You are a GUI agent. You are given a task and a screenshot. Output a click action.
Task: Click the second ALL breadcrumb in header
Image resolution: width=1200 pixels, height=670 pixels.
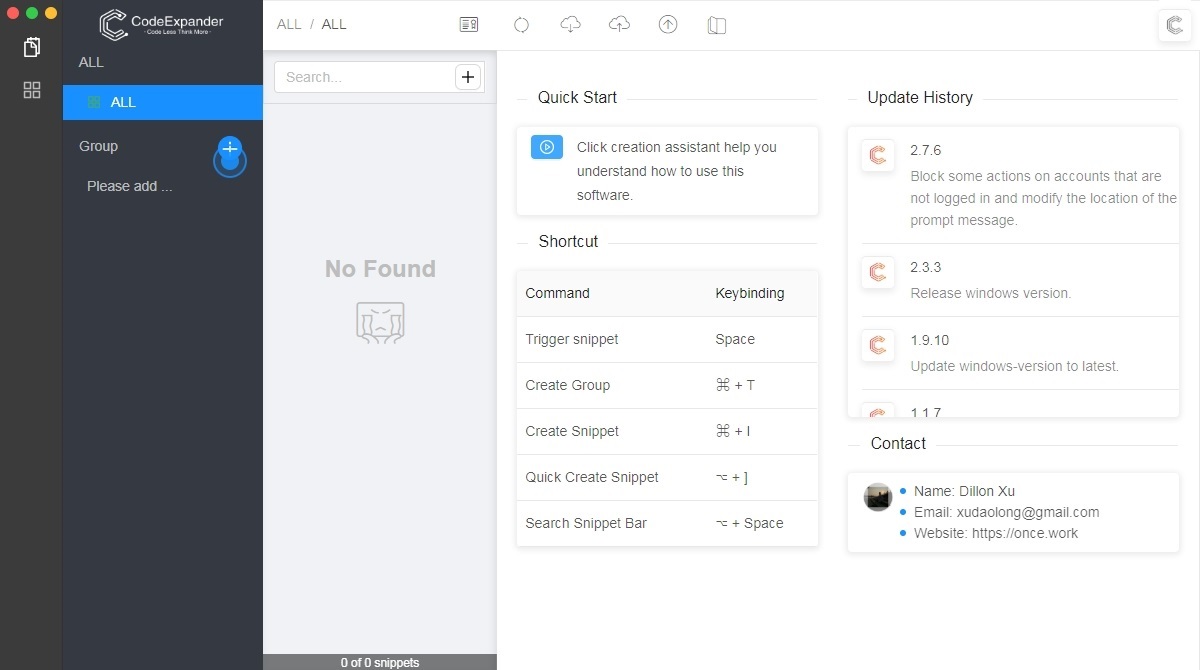[334, 24]
